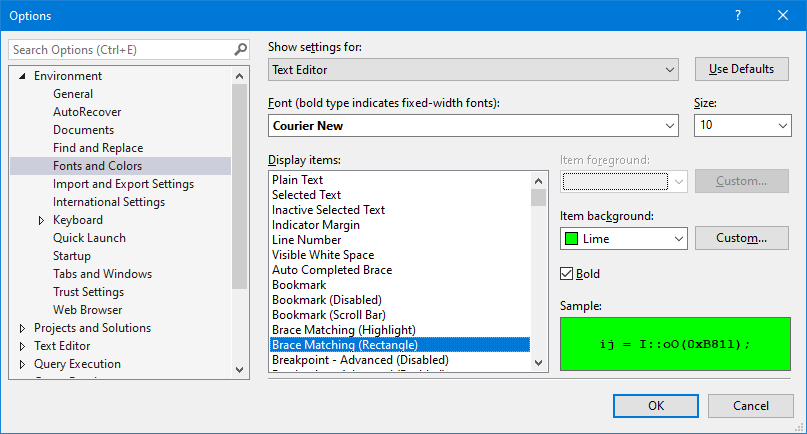807x434 pixels.
Task: Expand the Keyboard tree node
Action: coord(41,220)
